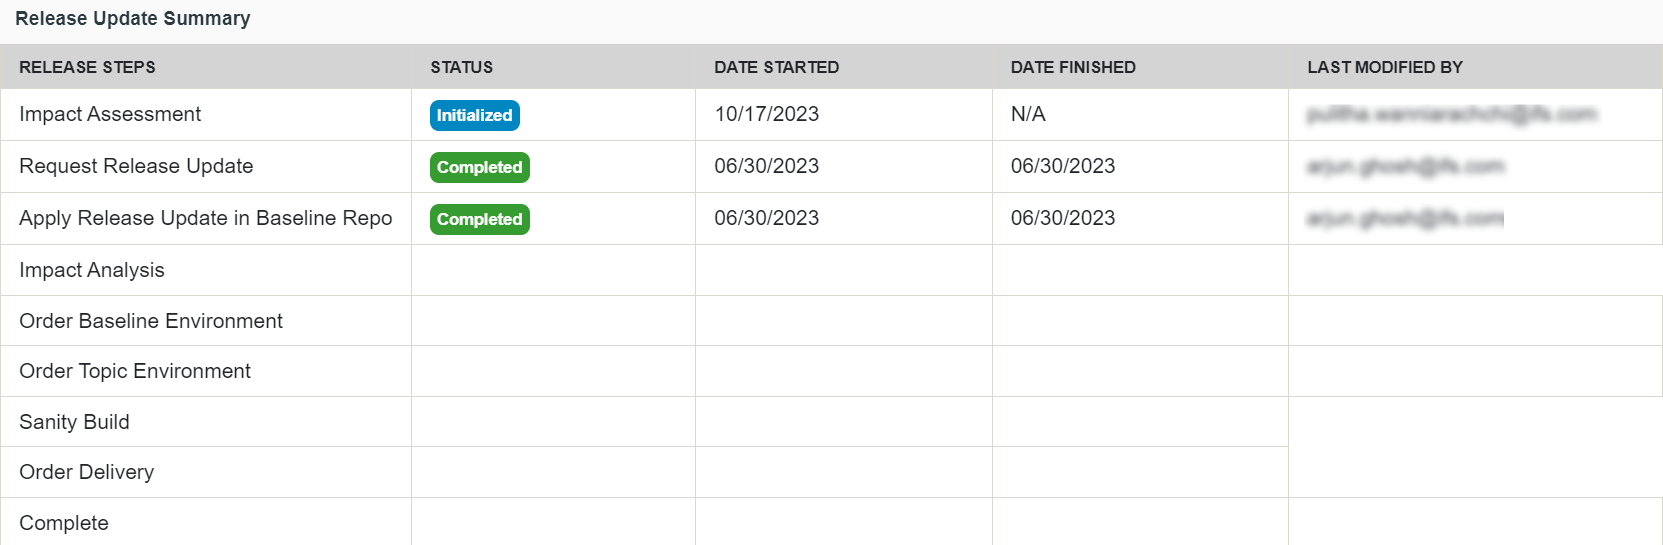Select the Impact Analysis step
Viewport: 1663px width, 545px height.
pyautogui.click(x=92, y=270)
